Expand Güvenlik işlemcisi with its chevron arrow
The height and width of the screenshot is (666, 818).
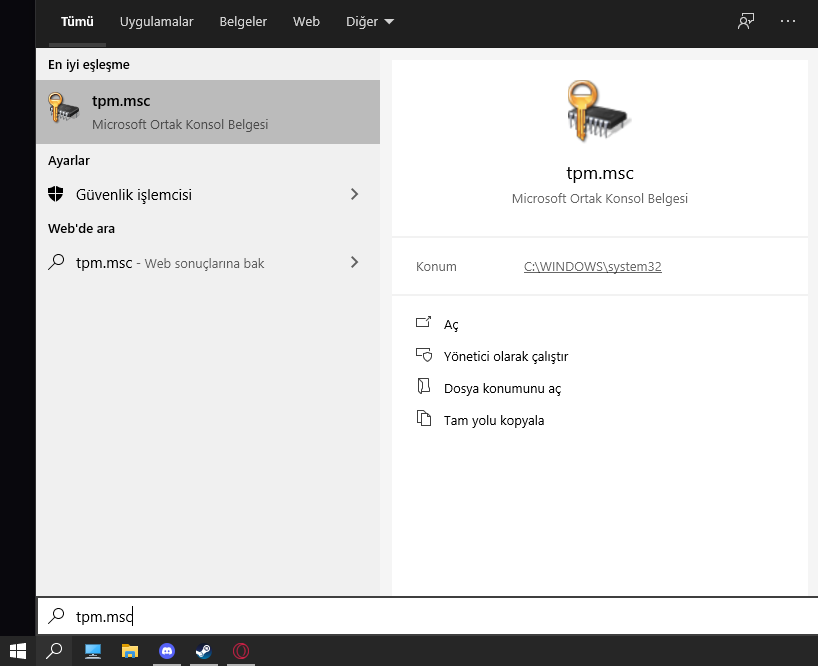355,194
